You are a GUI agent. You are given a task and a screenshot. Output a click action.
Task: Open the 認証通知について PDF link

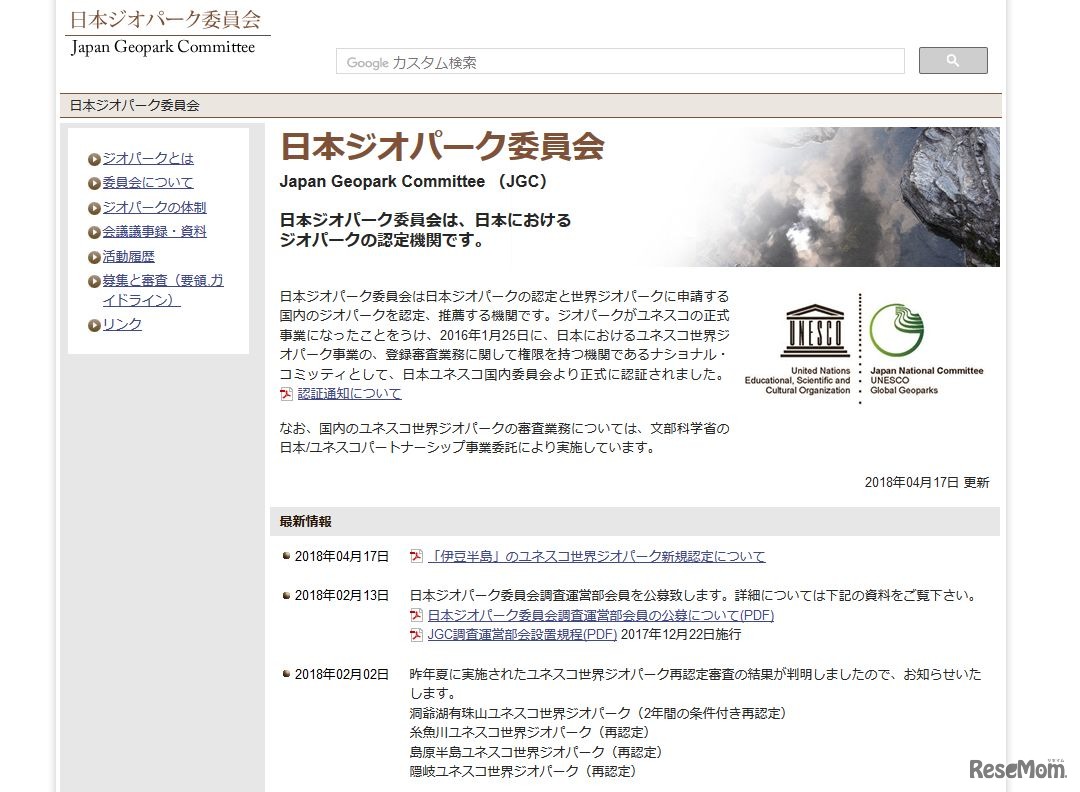tap(349, 393)
